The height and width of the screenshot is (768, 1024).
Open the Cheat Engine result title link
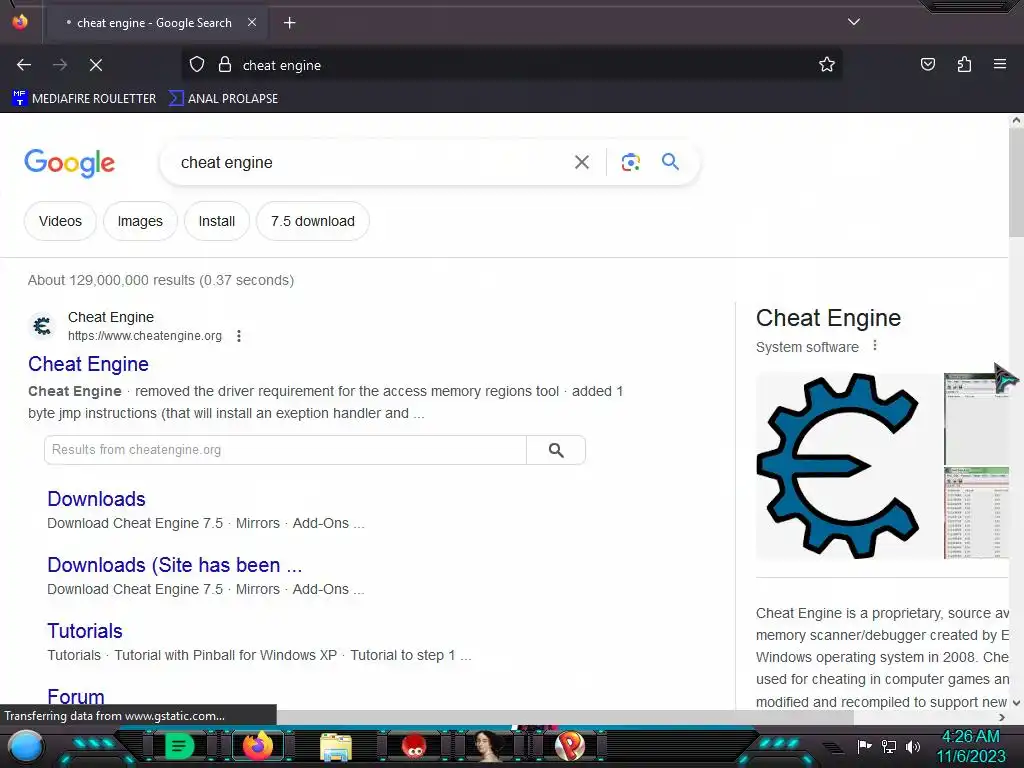pyautogui.click(x=88, y=364)
